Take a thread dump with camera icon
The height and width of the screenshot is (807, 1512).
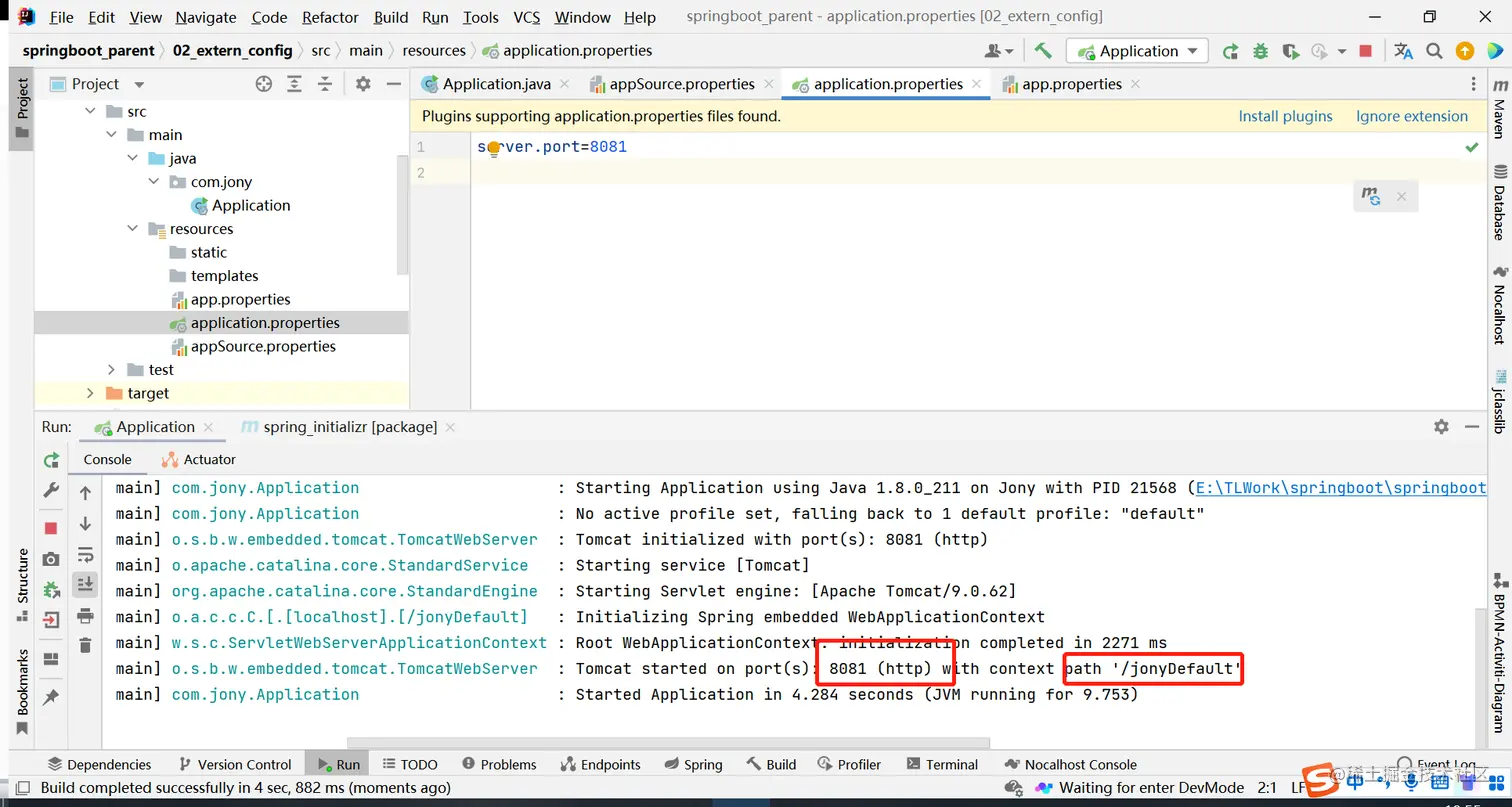click(51, 559)
